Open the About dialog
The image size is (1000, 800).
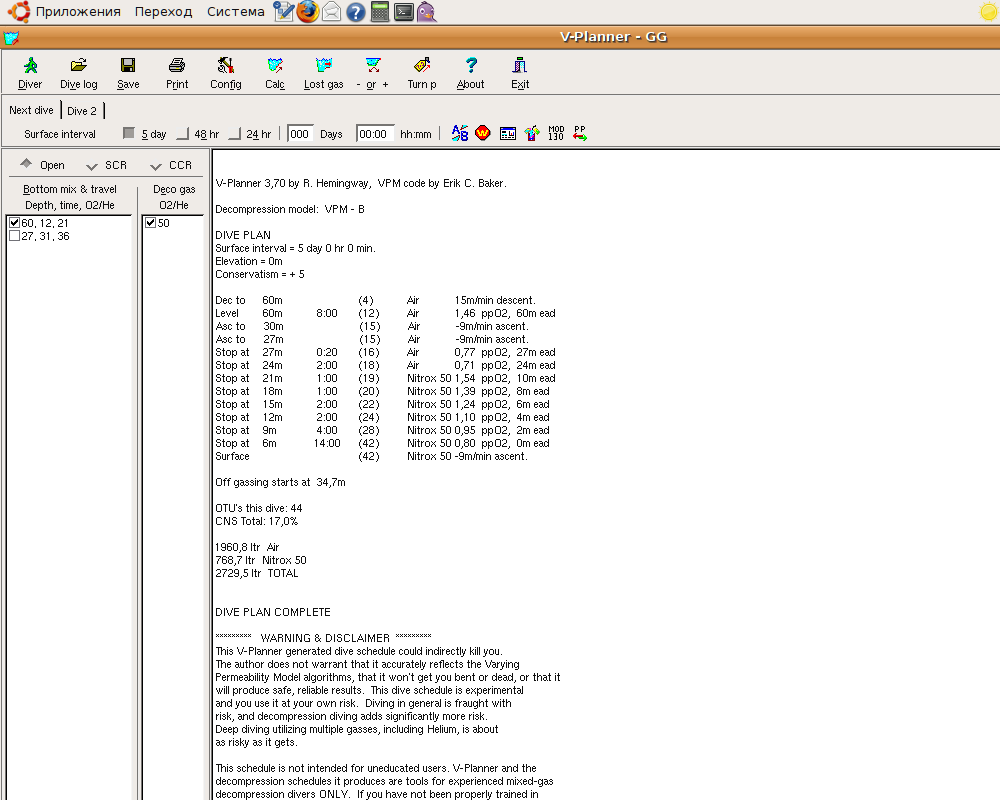(x=471, y=73)
